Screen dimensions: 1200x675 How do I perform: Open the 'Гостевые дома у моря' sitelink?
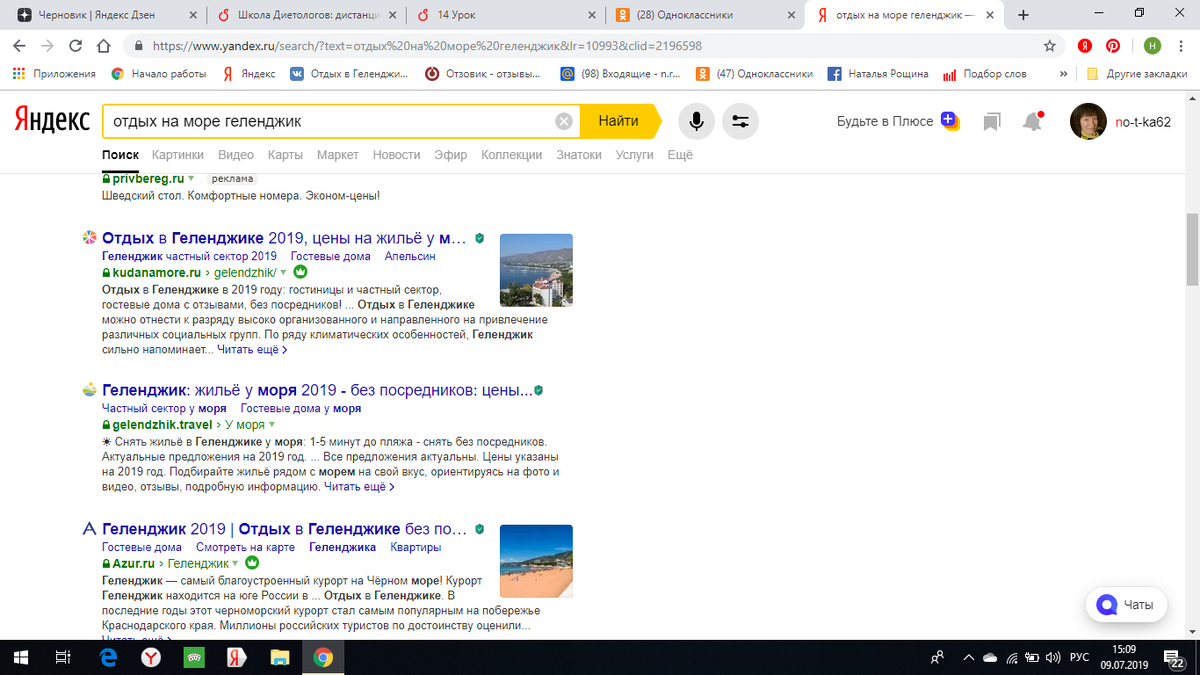300,409
